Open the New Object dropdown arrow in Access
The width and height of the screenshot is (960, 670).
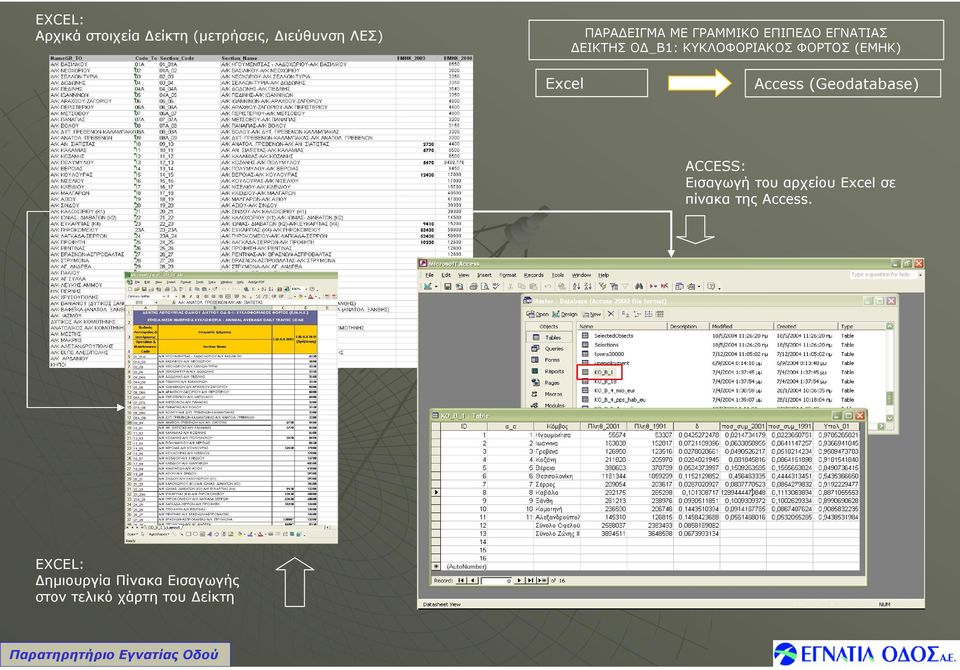(699, 287)
